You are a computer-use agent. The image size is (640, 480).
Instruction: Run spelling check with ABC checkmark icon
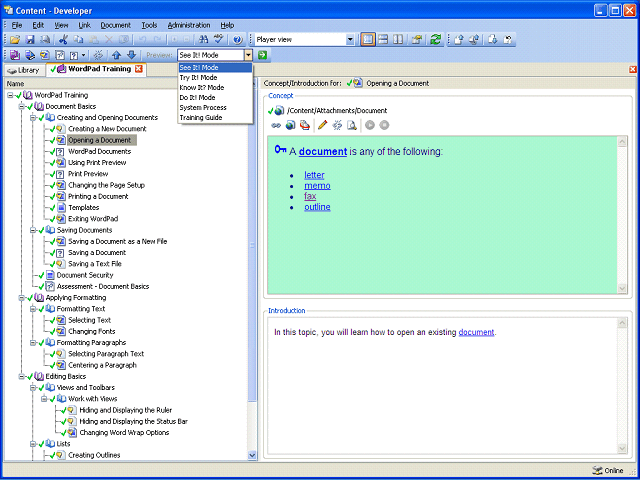[x=219, y=40]
